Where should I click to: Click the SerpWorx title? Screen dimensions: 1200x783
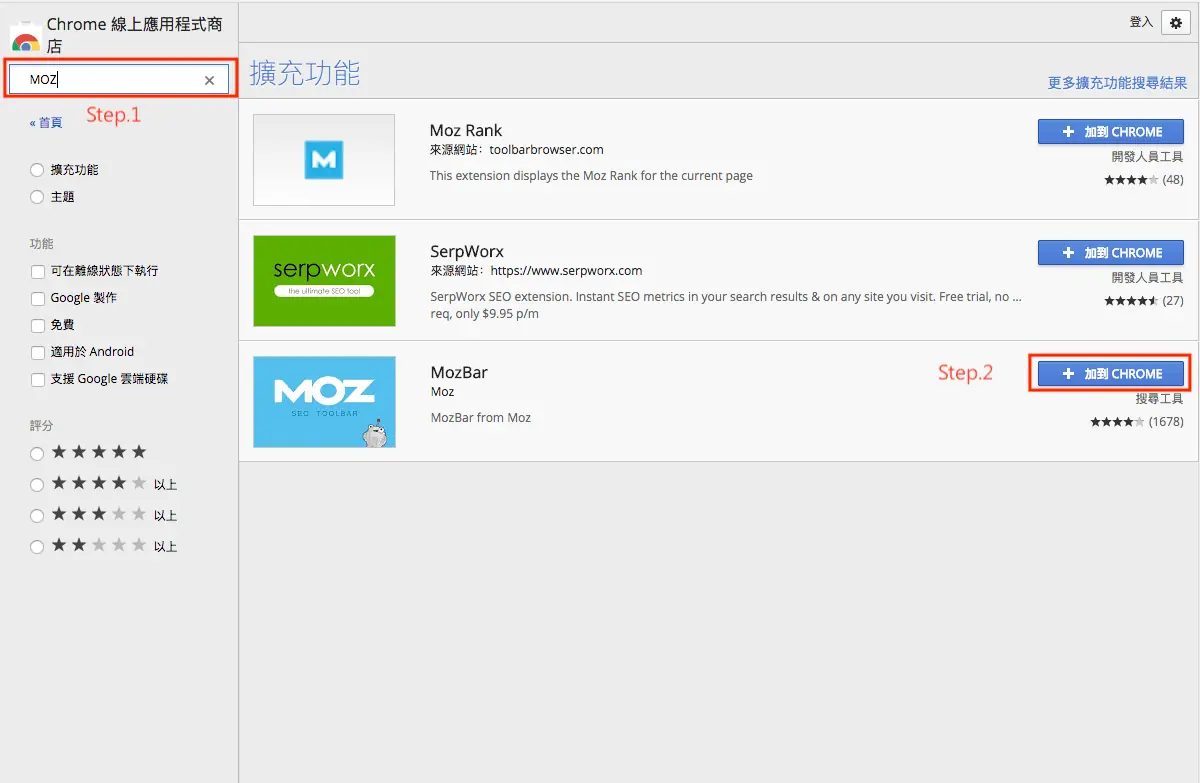point(467,251)
